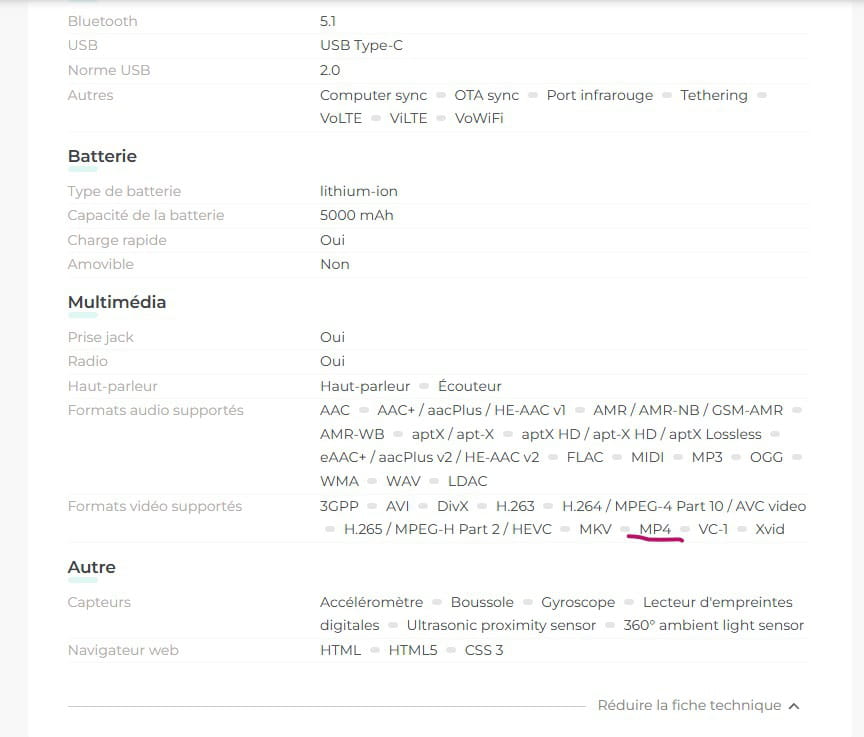The image size is (864, 737).
Task: Click the 'WAV' audio format
Action: (403, 481)
